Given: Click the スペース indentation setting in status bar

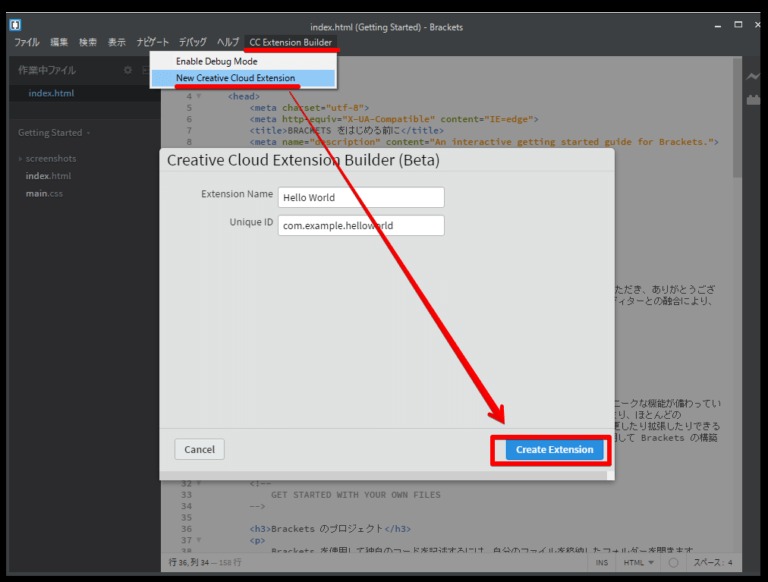Looking at the screenshot, I should (x=713, y=563).
